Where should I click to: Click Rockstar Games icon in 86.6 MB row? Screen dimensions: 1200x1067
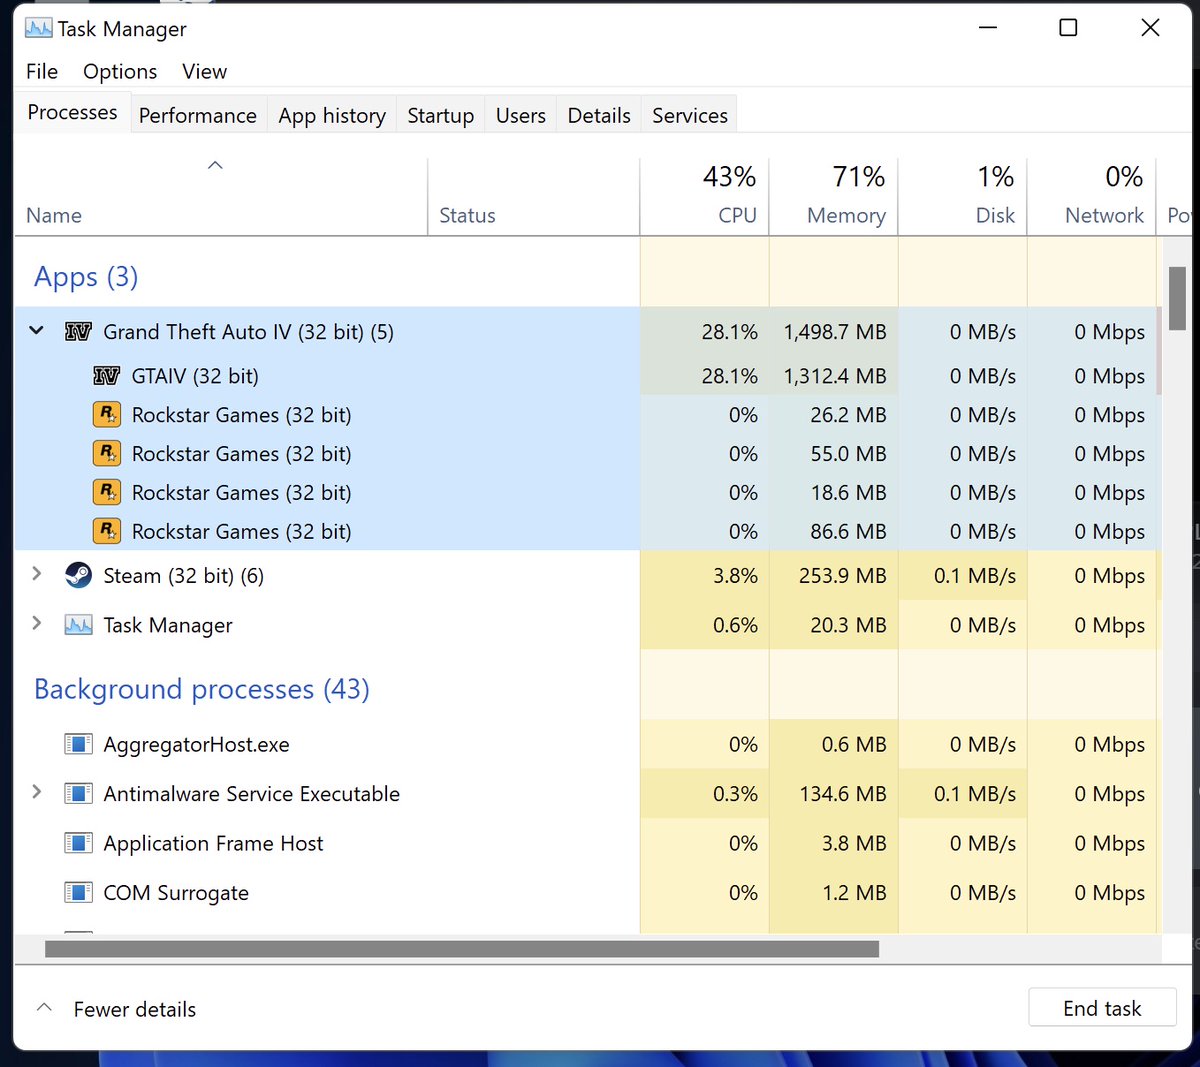click(x=106, y=532)
